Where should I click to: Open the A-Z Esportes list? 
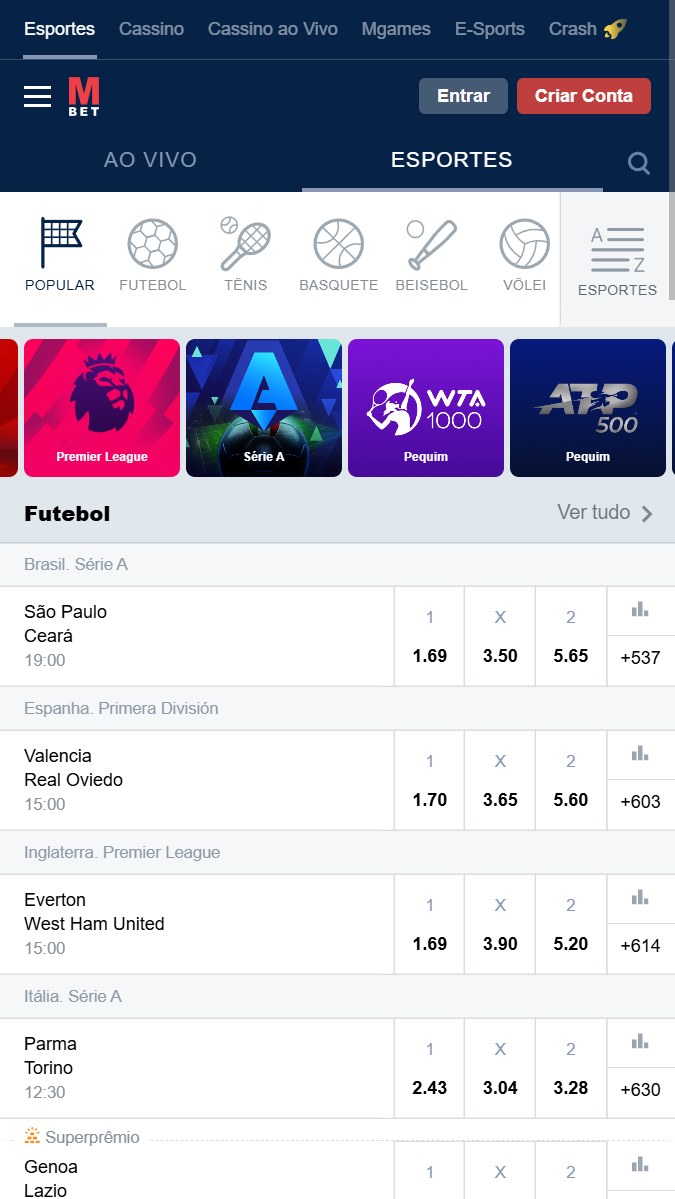pos(617,260)
